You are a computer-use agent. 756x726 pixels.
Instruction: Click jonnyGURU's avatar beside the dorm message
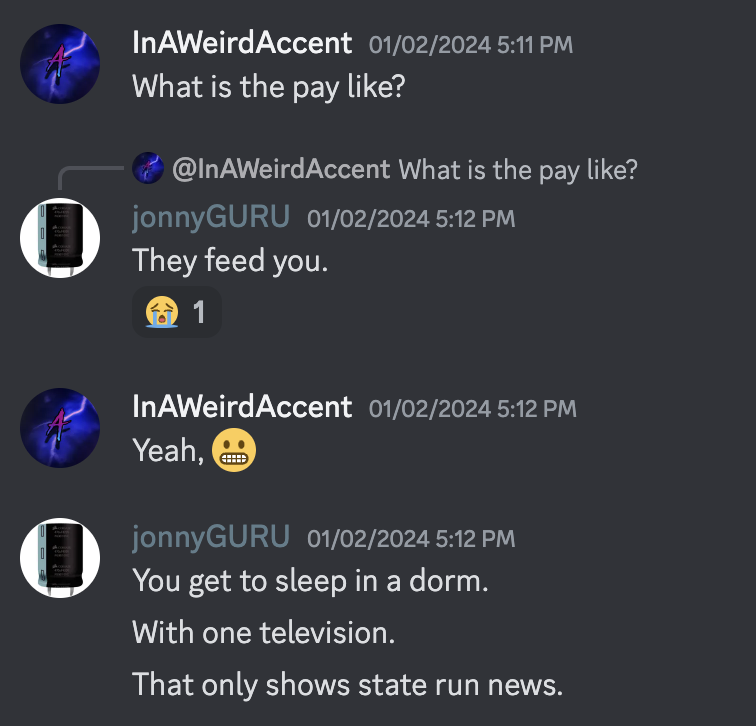(x=60, y=558)
